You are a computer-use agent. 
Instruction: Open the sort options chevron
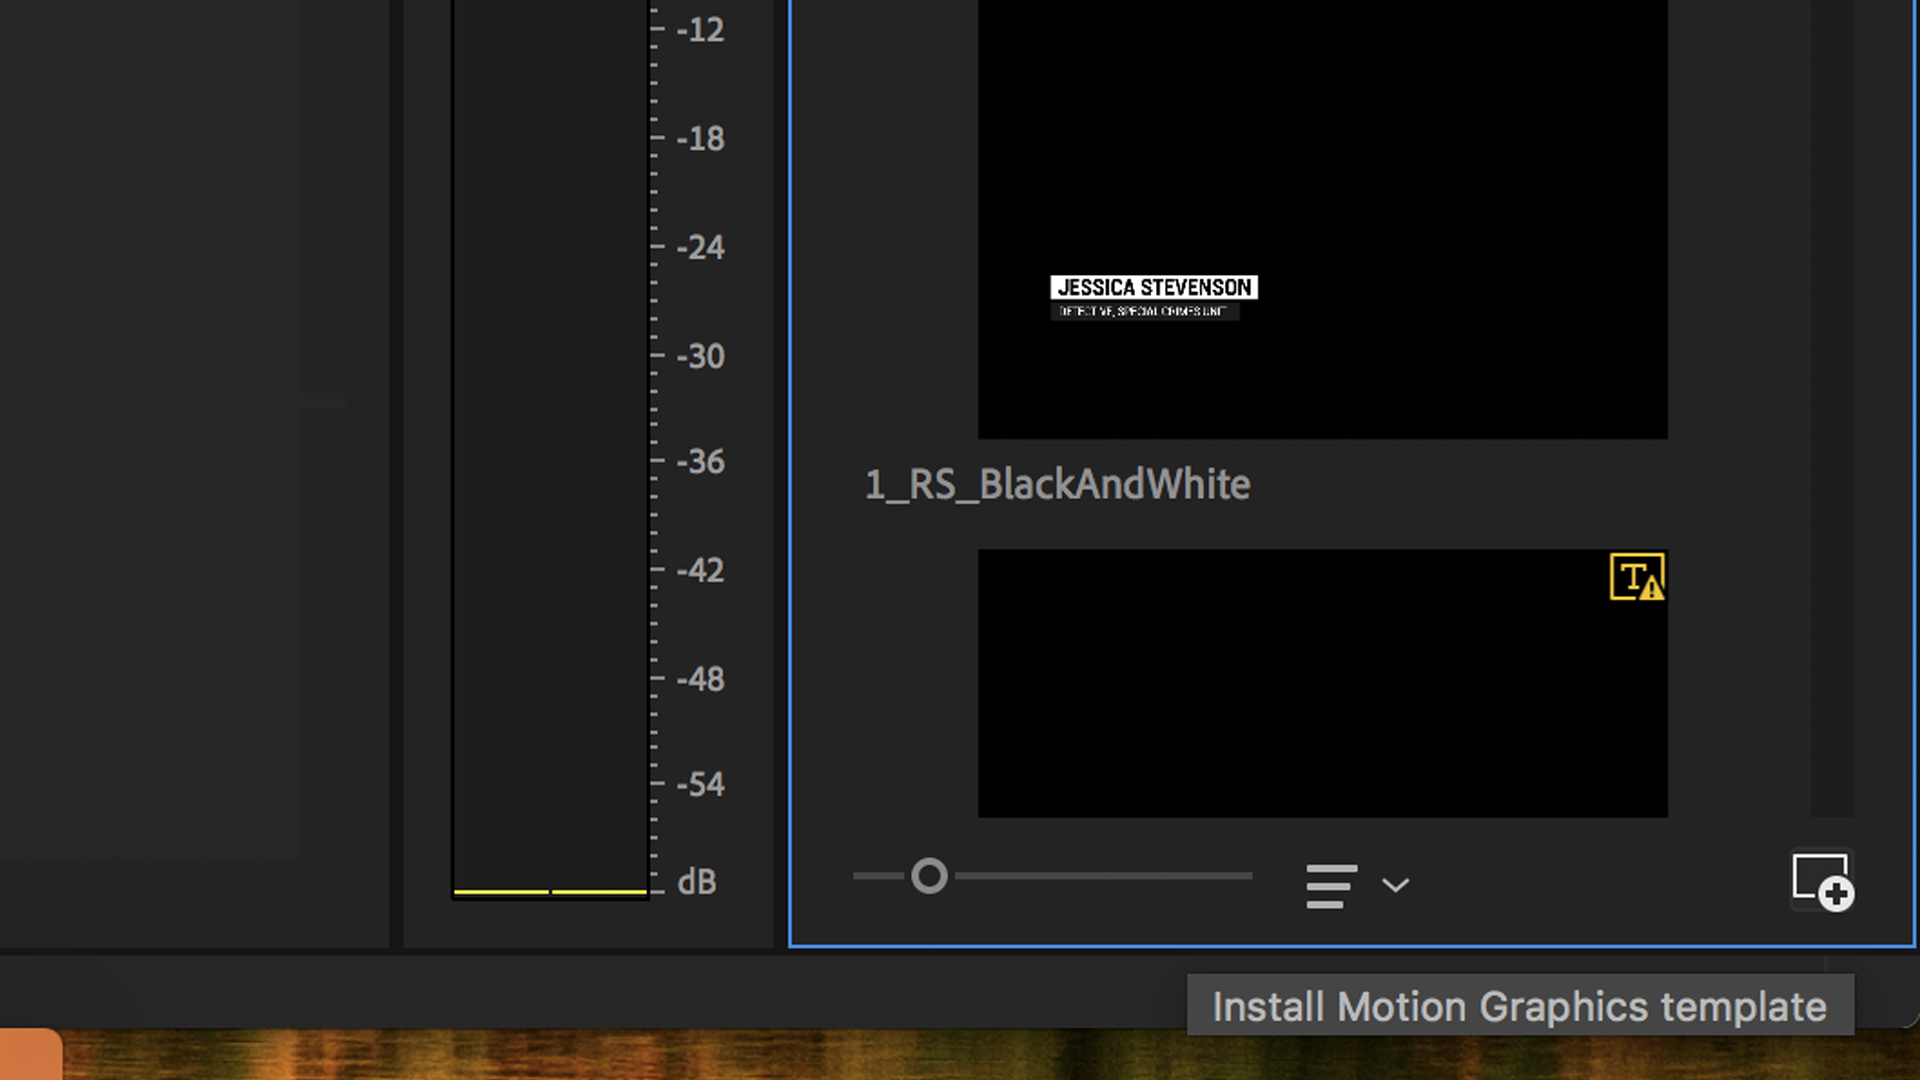click(x=1396, y=886)
